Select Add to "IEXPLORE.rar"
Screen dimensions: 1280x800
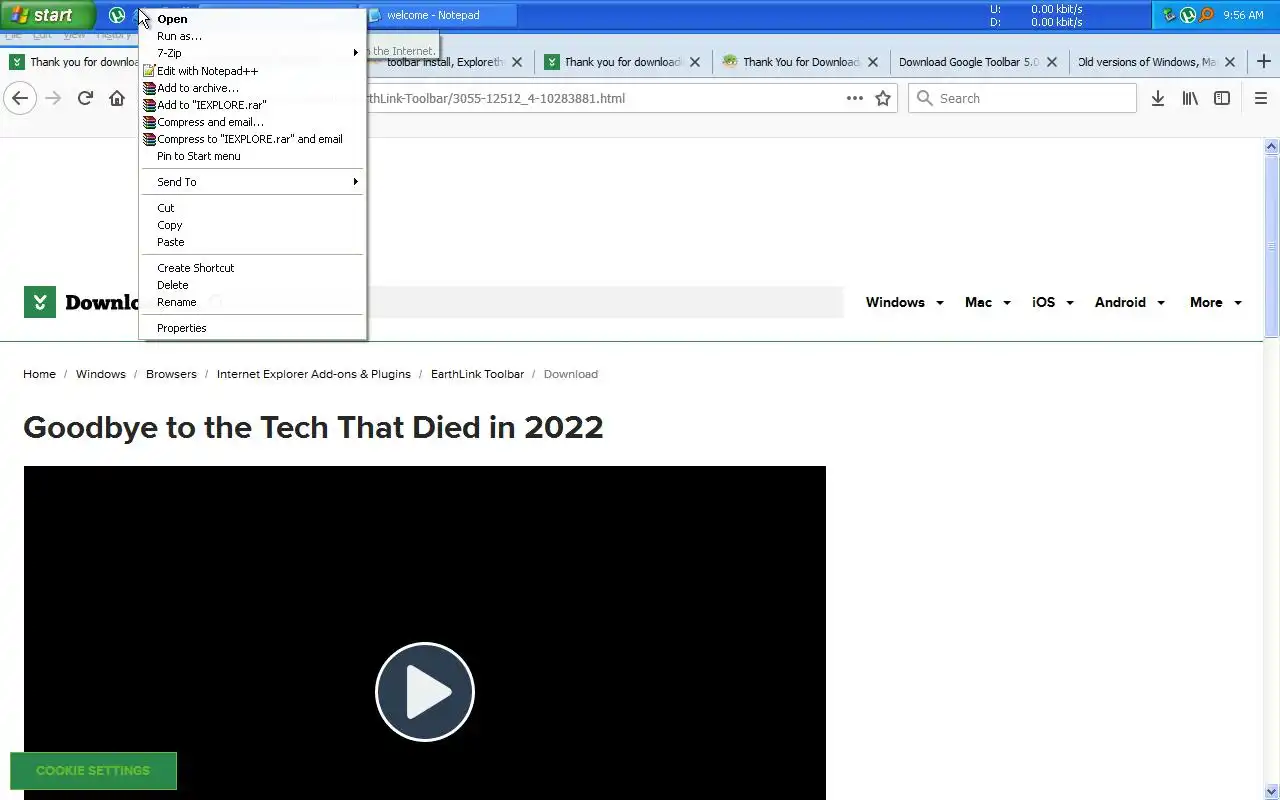(x=252, y=105)
